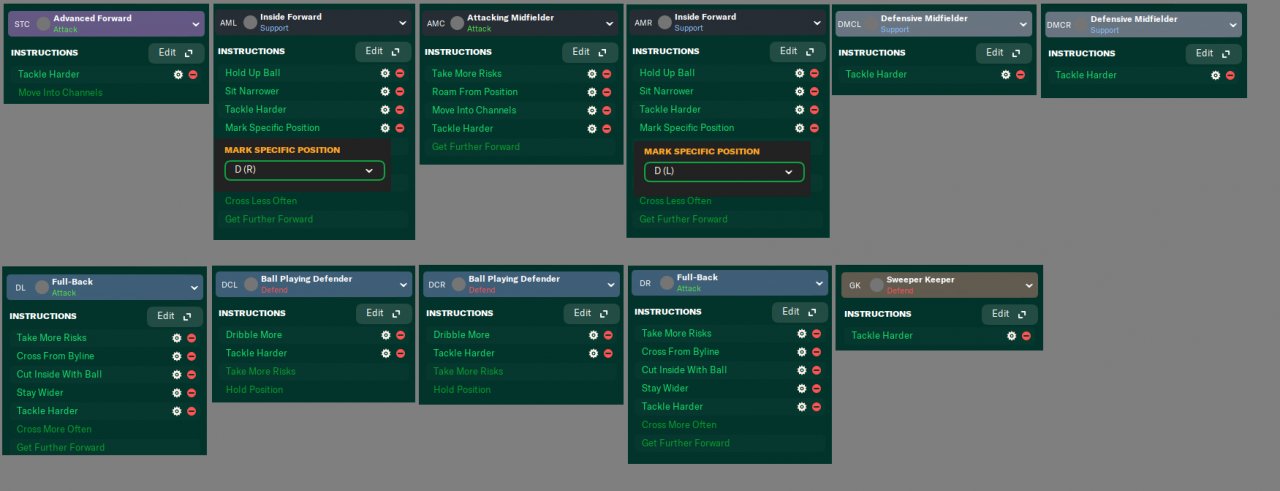The width and height of the screenshot is (1280, 491).
Task: Edit instructions for AMC Attacking Midfielder
Action: click(590, 52)
